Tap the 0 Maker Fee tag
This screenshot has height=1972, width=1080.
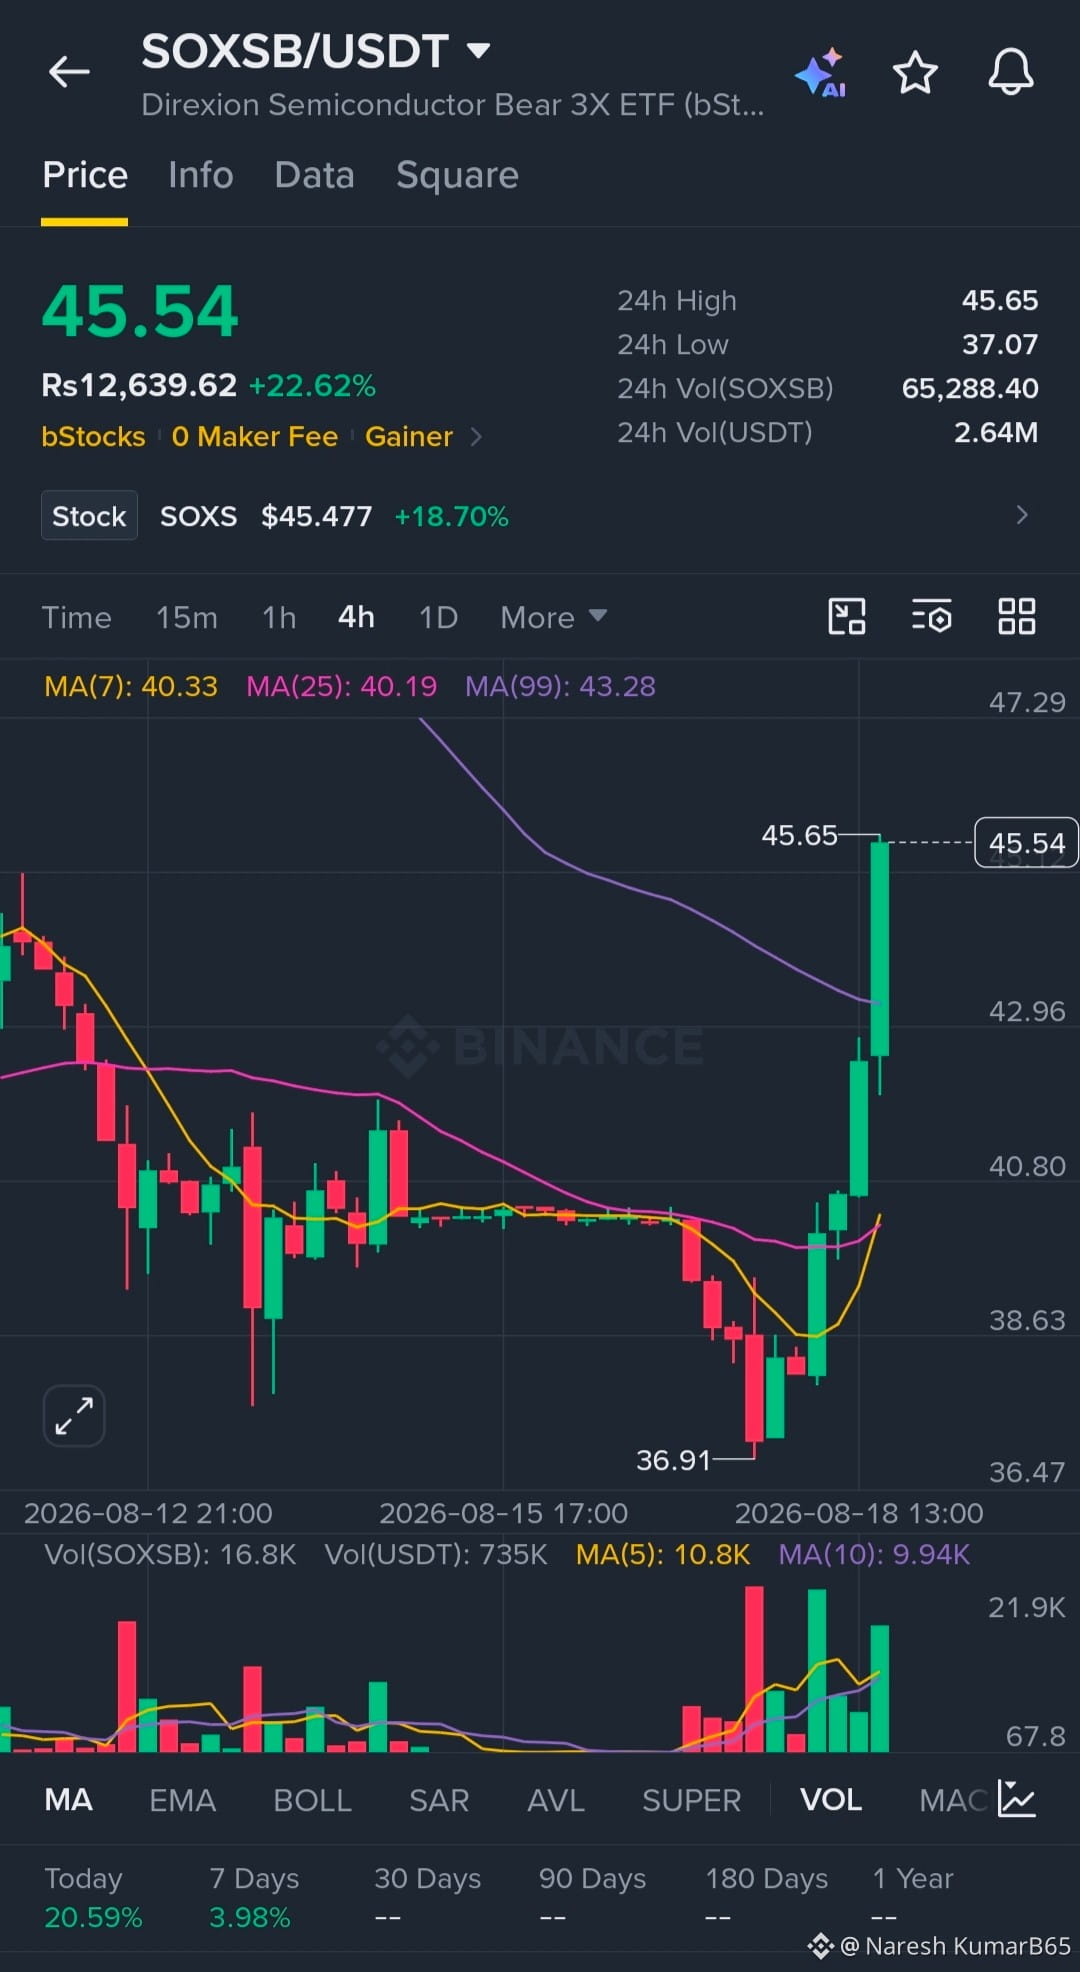point(254,437)
